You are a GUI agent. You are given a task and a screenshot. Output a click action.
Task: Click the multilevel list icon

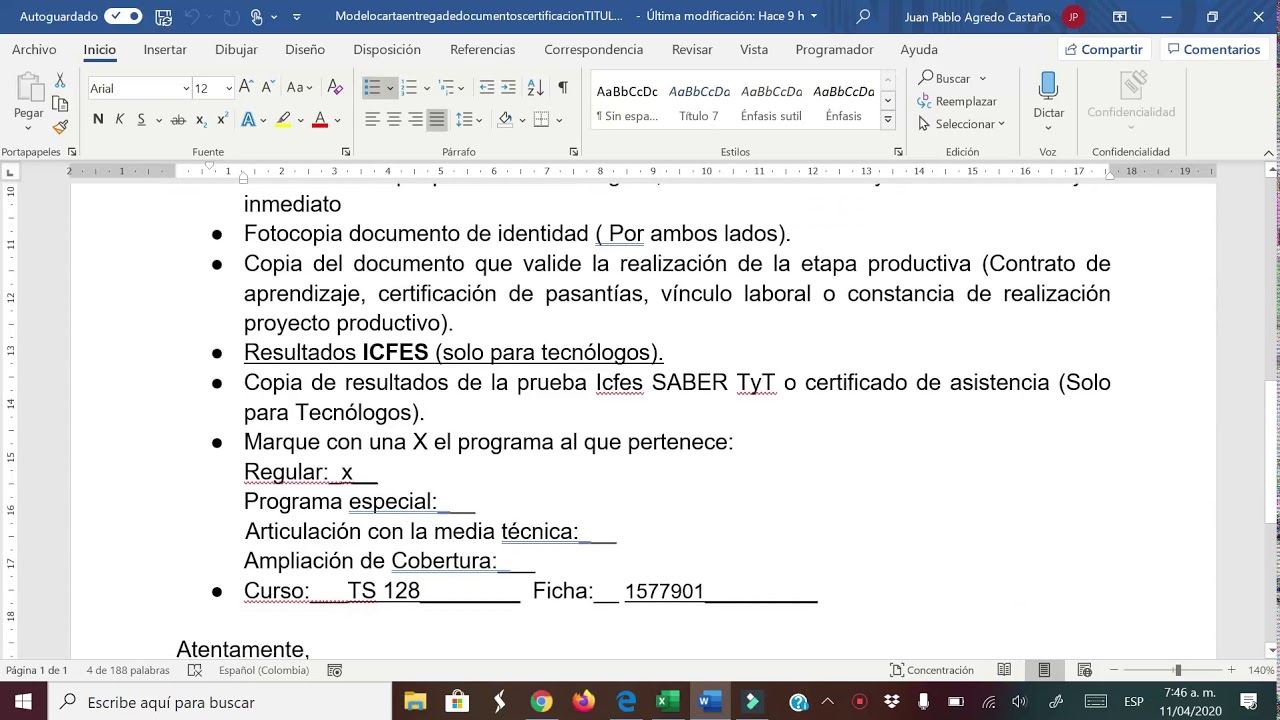point(446,88)
